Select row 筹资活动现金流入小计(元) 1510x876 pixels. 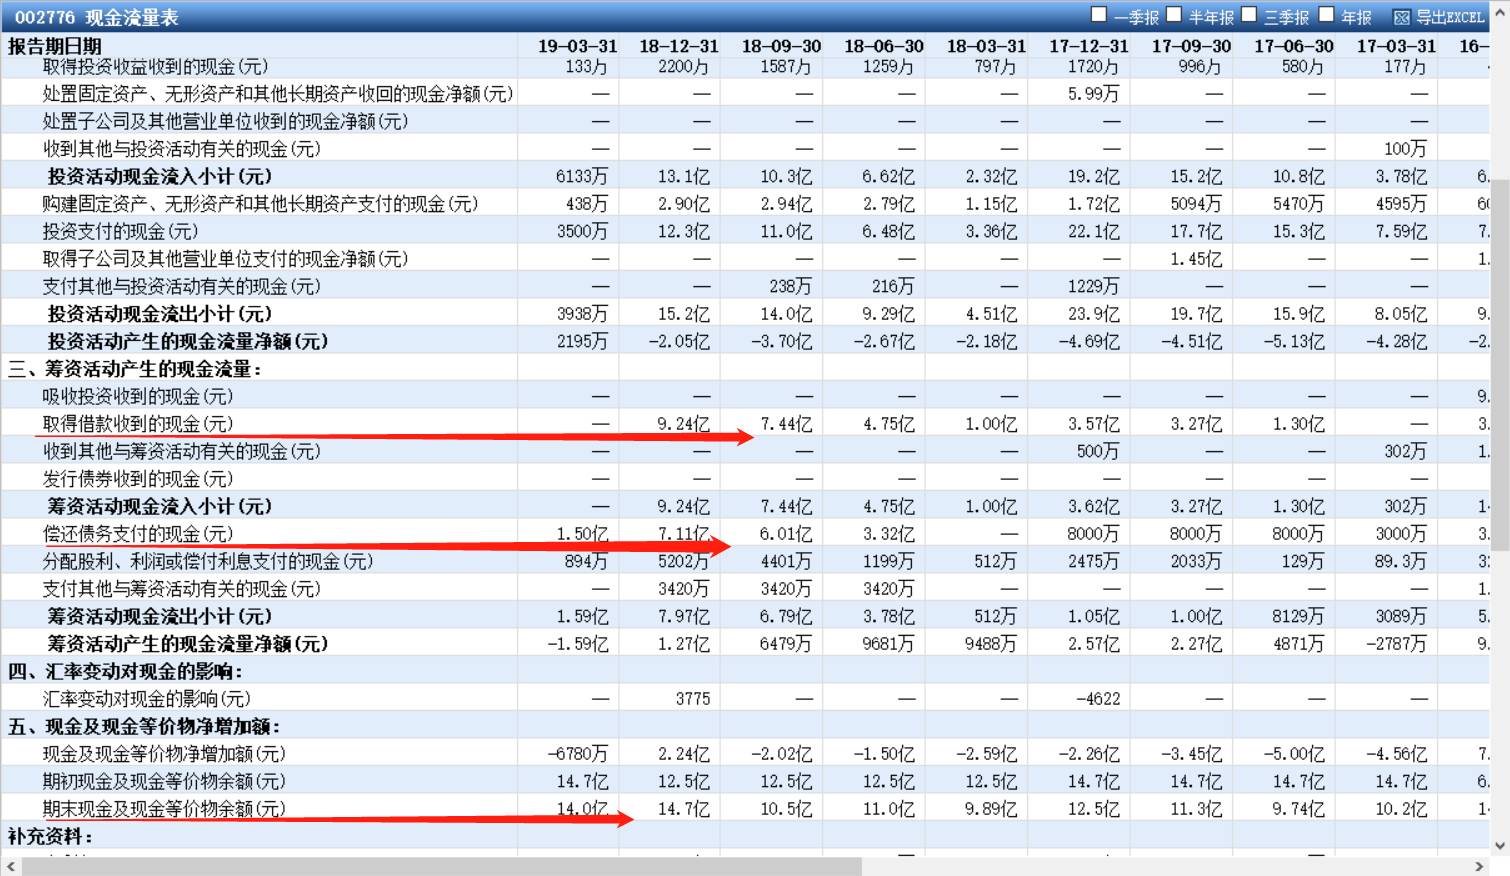745,506
